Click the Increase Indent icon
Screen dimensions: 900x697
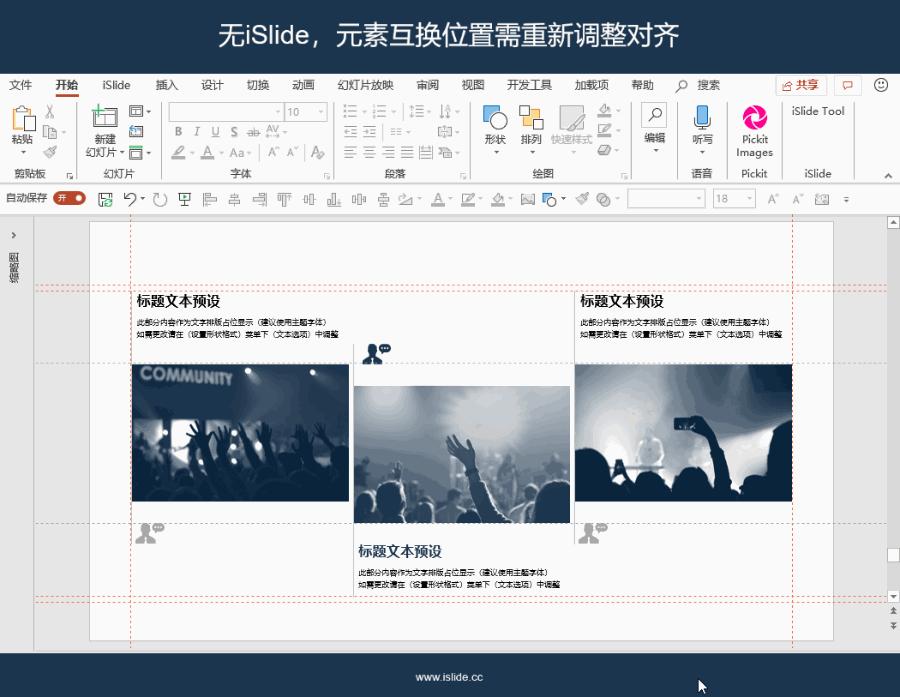click(370, 131)
